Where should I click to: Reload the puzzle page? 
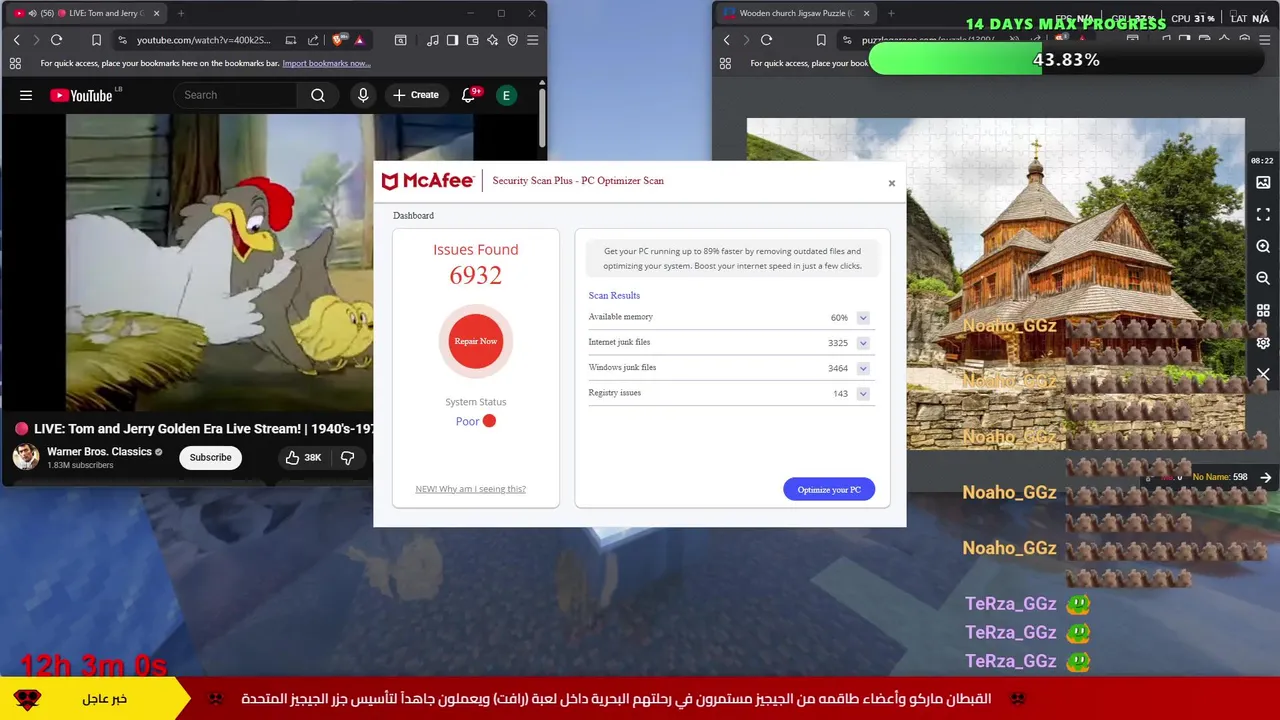pyautogui.click(x=766, y=40)
